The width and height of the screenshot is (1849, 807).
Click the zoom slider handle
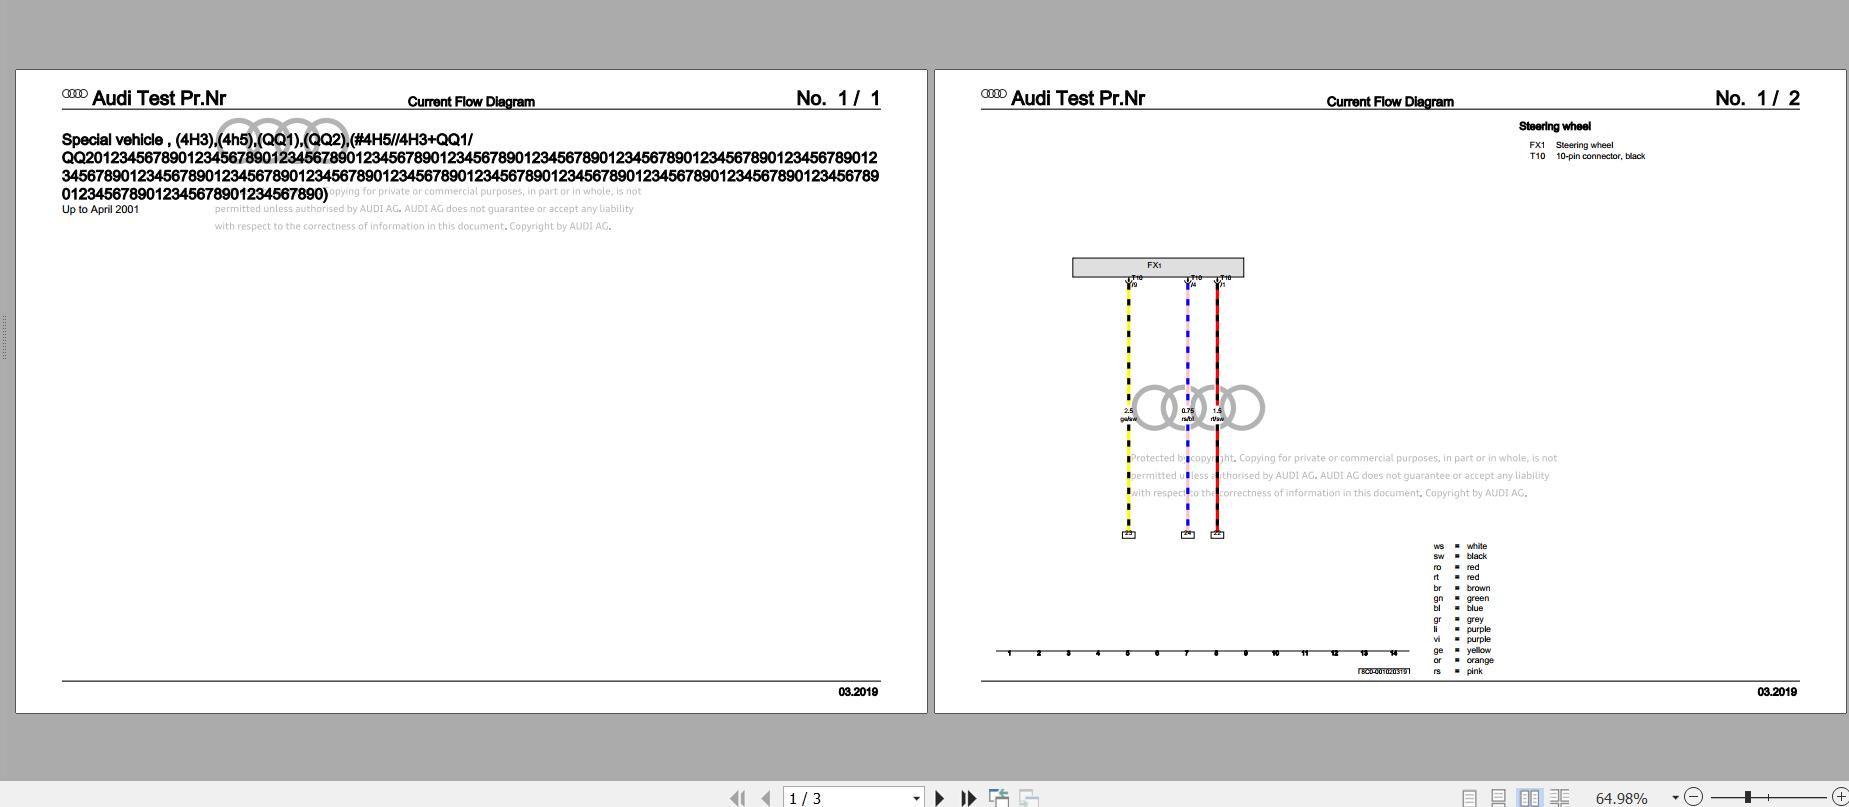click(1748, 797)
